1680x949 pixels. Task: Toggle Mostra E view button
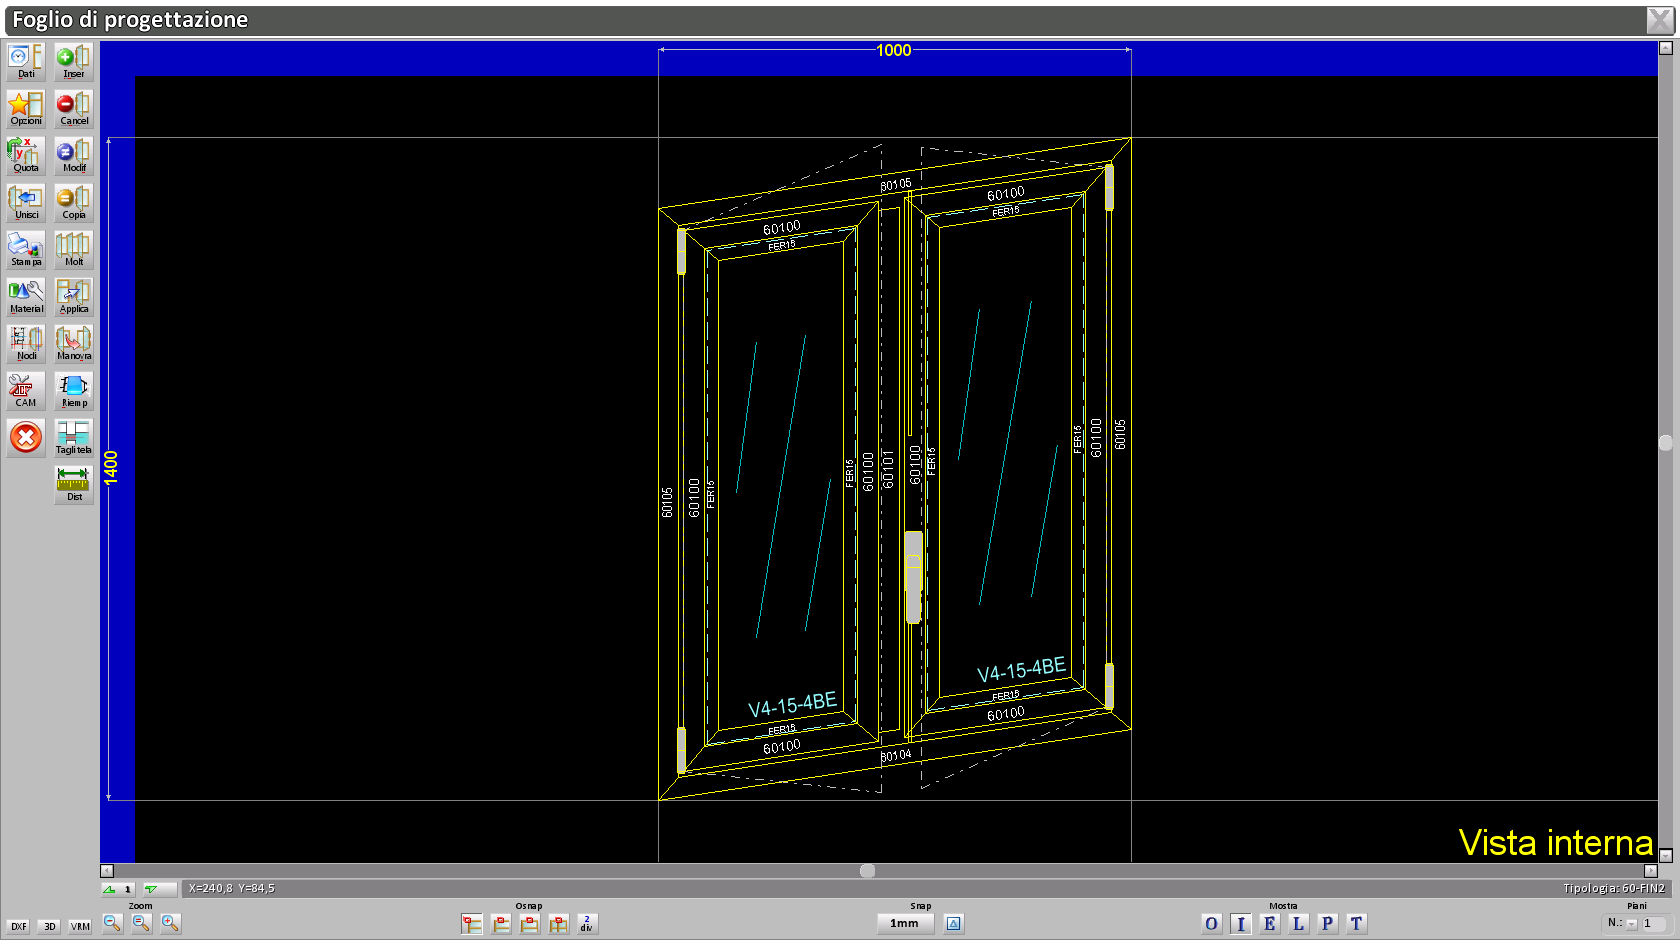coord(1270,924)
